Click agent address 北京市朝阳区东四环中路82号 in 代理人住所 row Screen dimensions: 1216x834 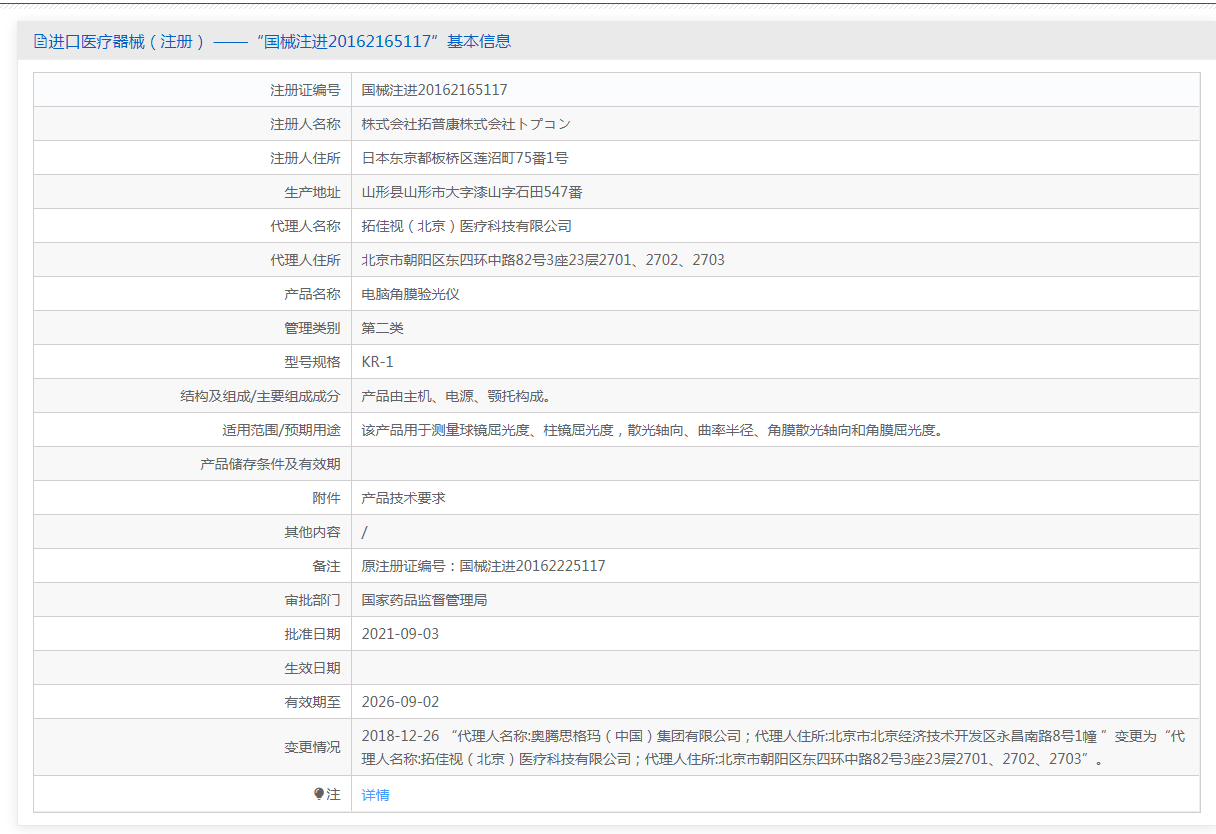(x=543, y=260)
